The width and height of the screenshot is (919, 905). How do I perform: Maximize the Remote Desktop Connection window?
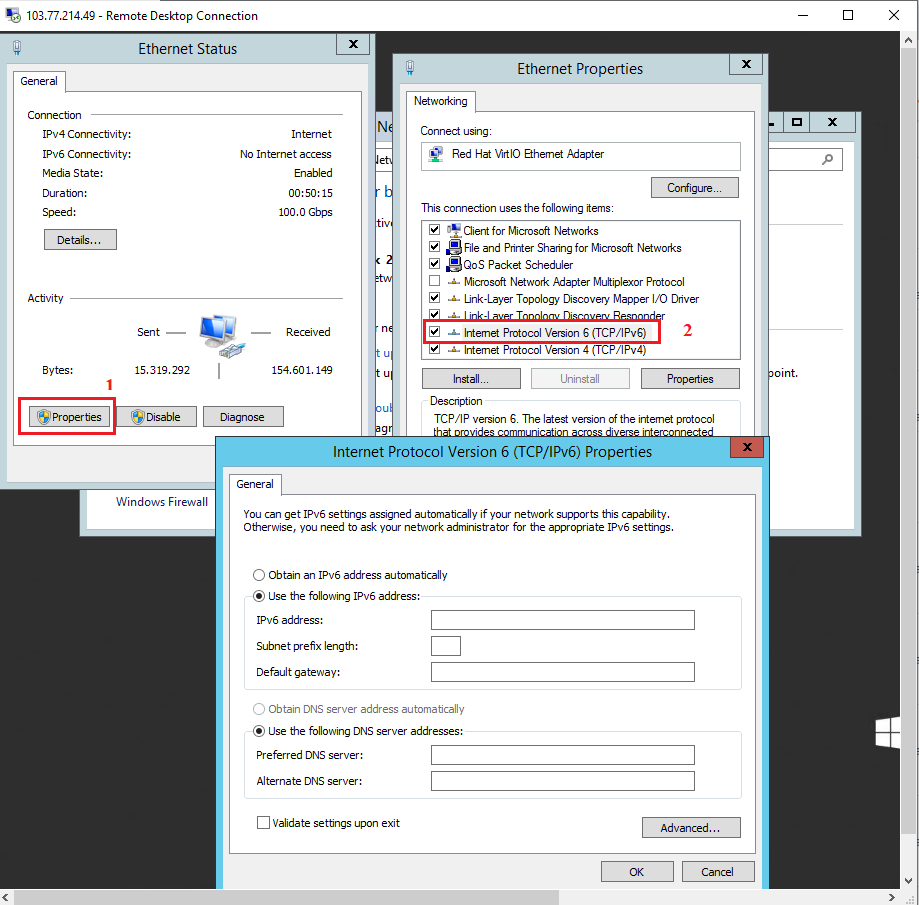pos(847,15)
